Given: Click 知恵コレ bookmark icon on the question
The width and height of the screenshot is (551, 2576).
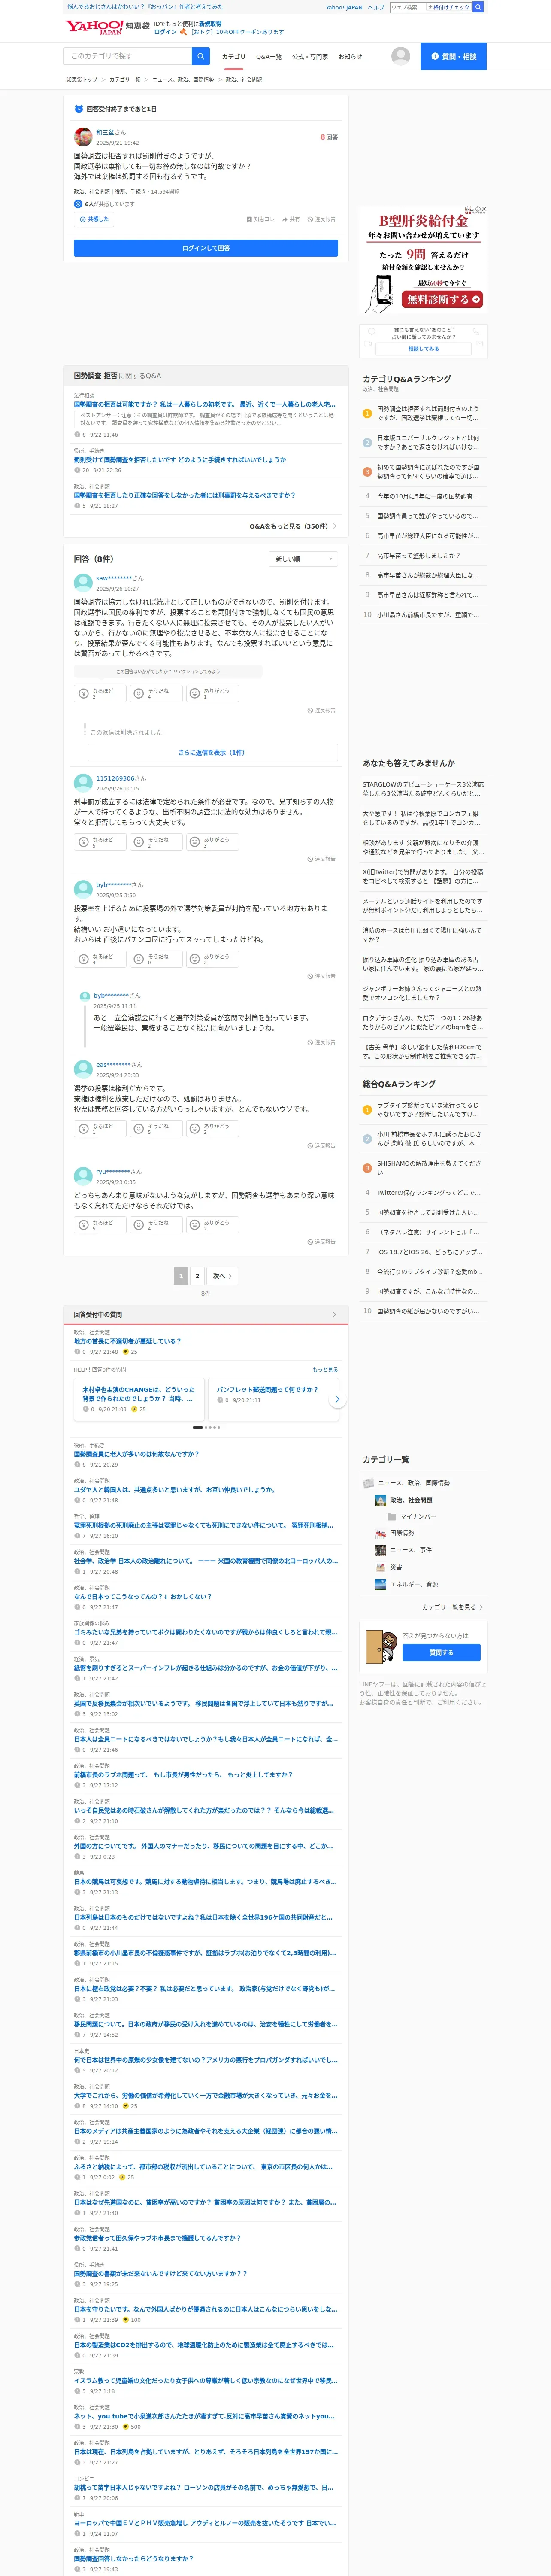Looking at the screenshot, I should point(260,219).
